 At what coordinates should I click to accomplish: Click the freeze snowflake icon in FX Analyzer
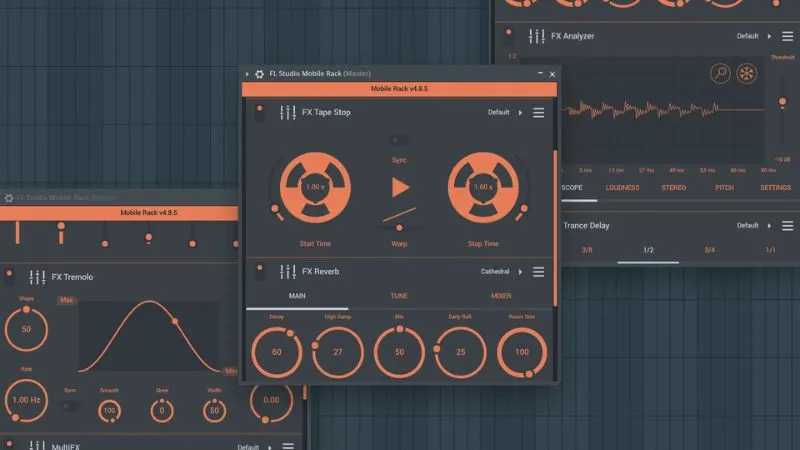(746, 73)
